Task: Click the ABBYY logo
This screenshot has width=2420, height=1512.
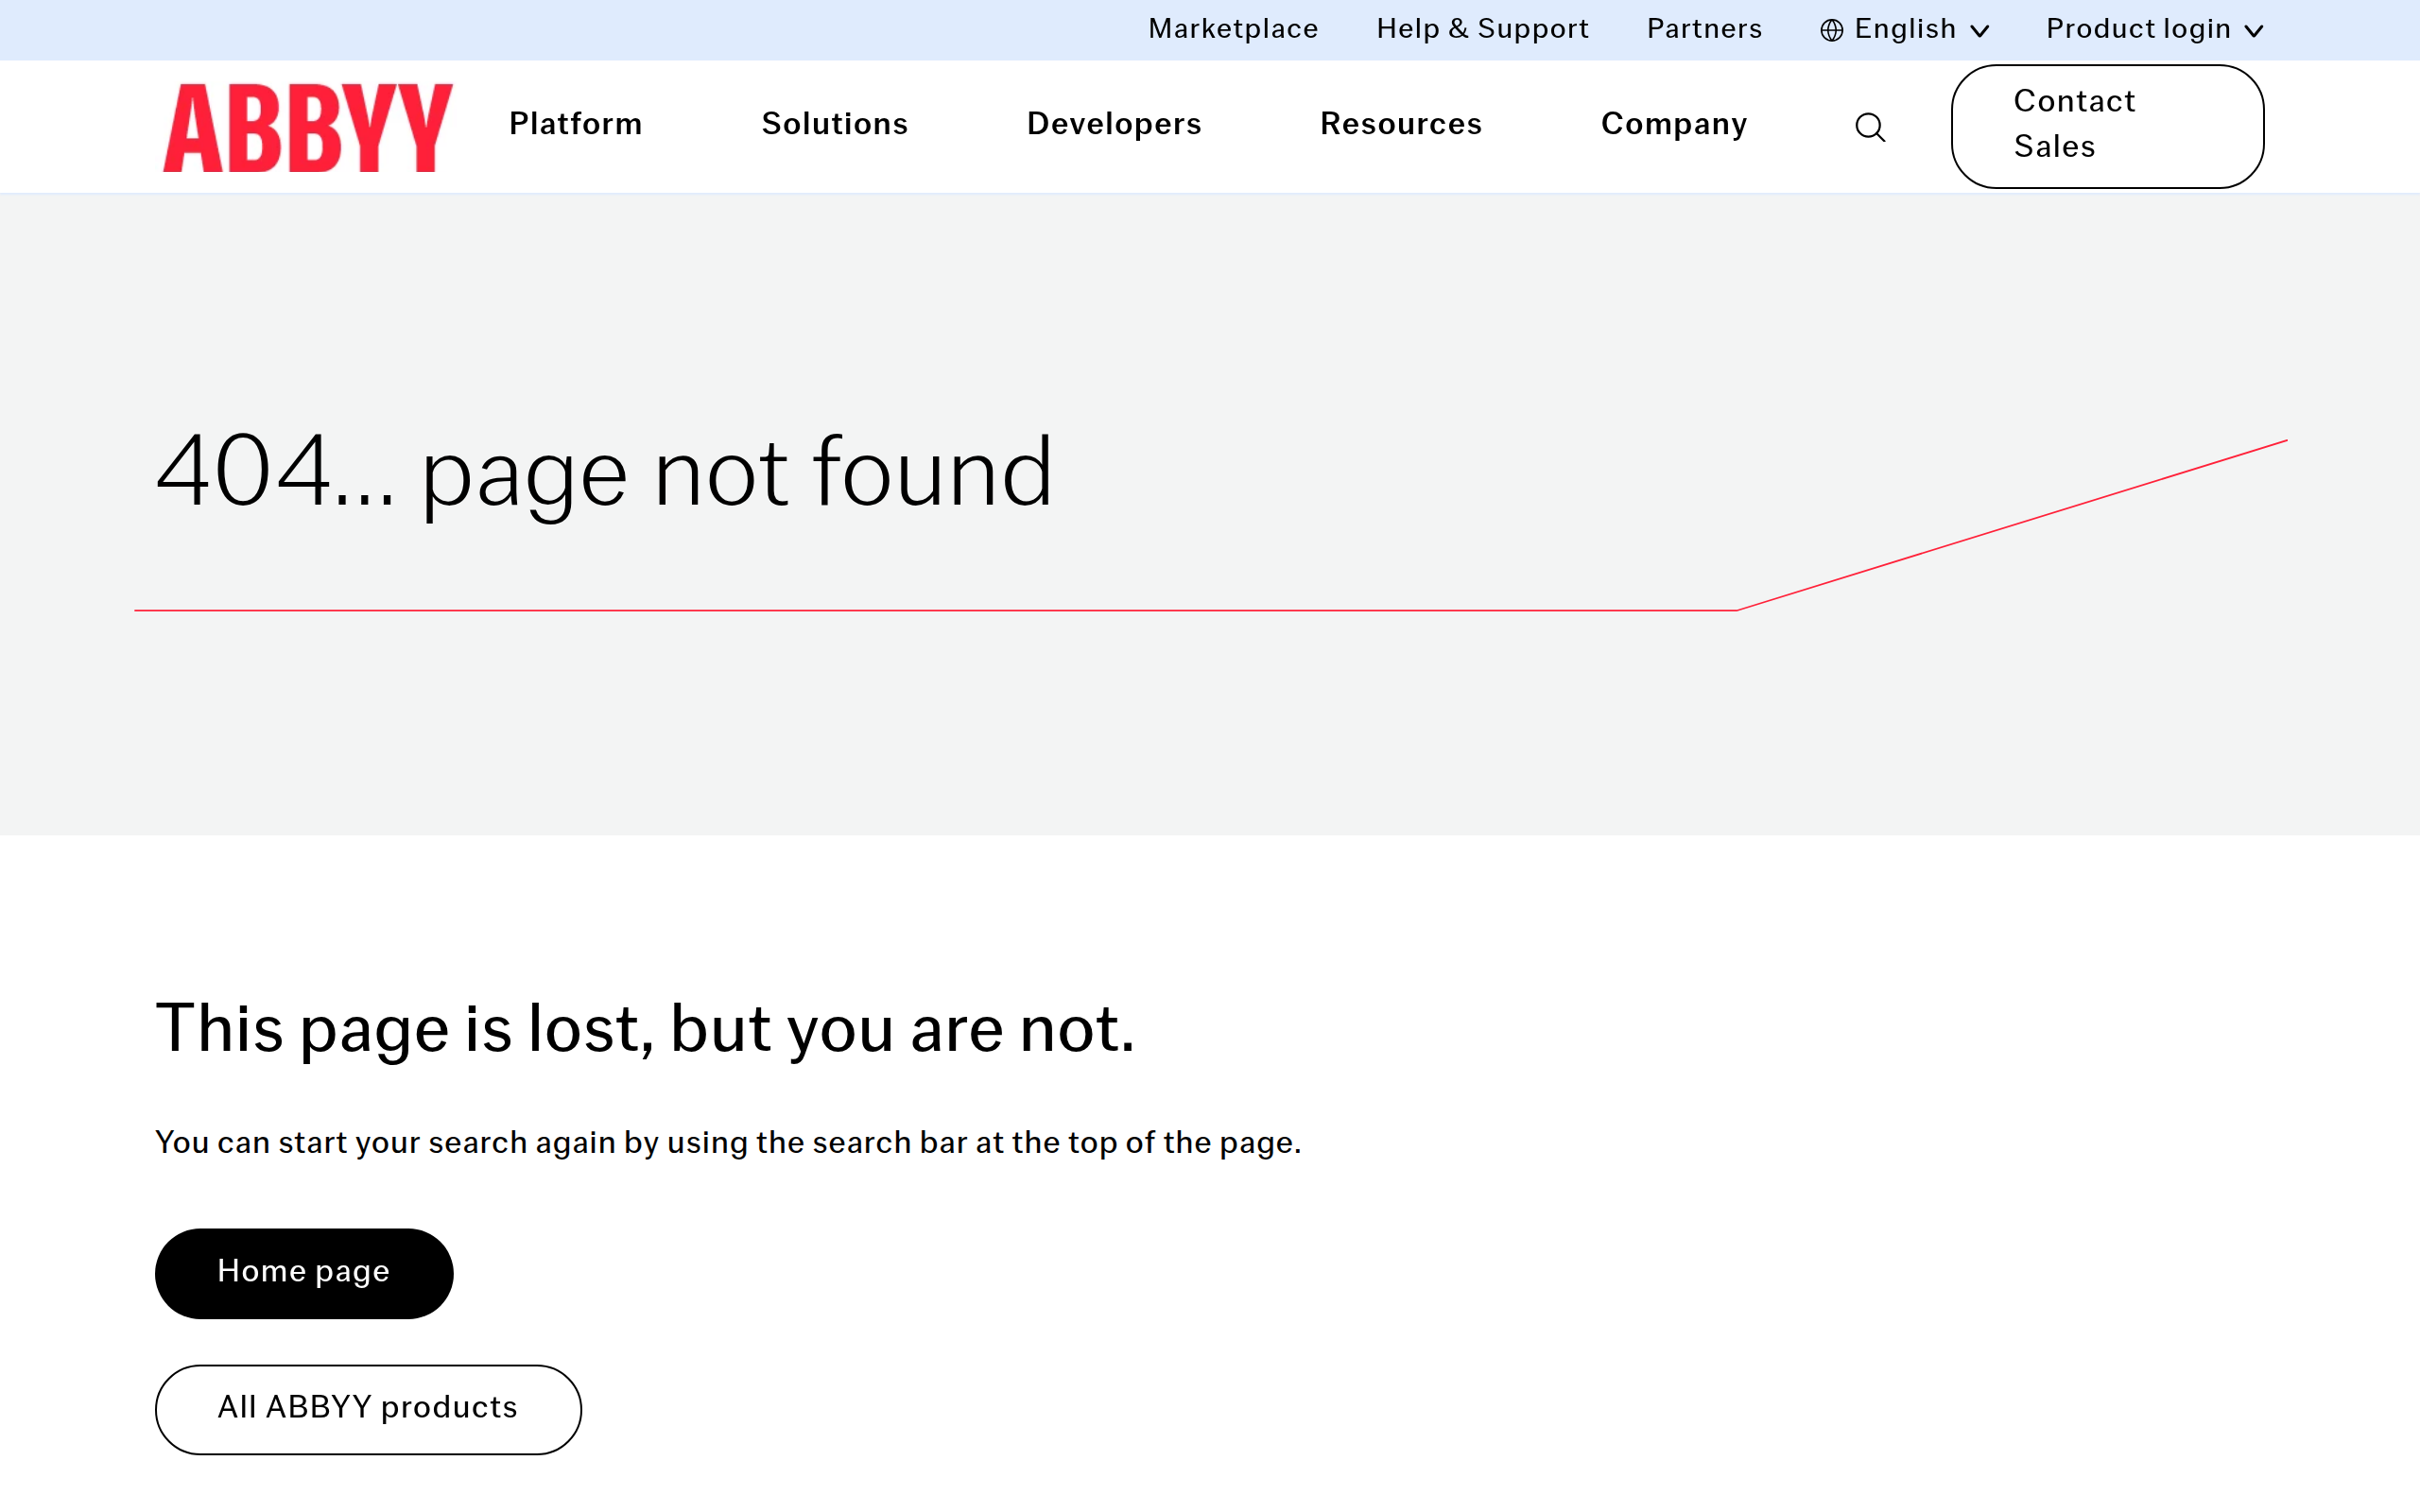Action: (x=307, y=127)
